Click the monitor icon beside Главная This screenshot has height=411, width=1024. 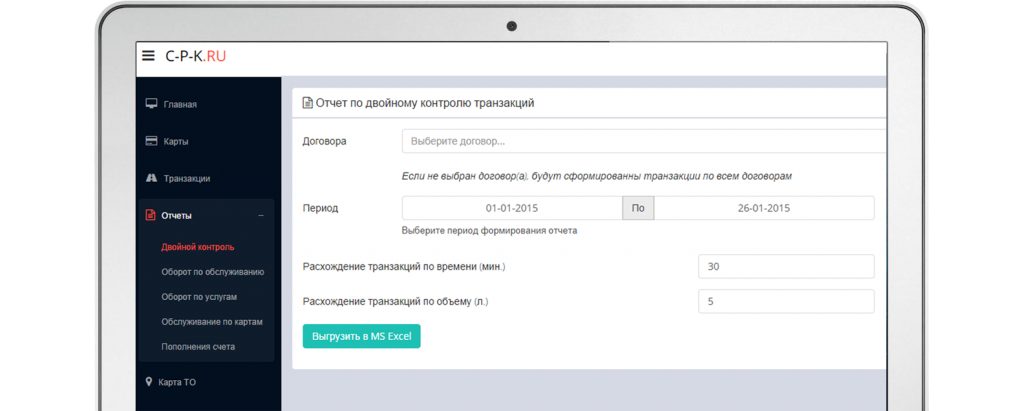tap(151, 104)
